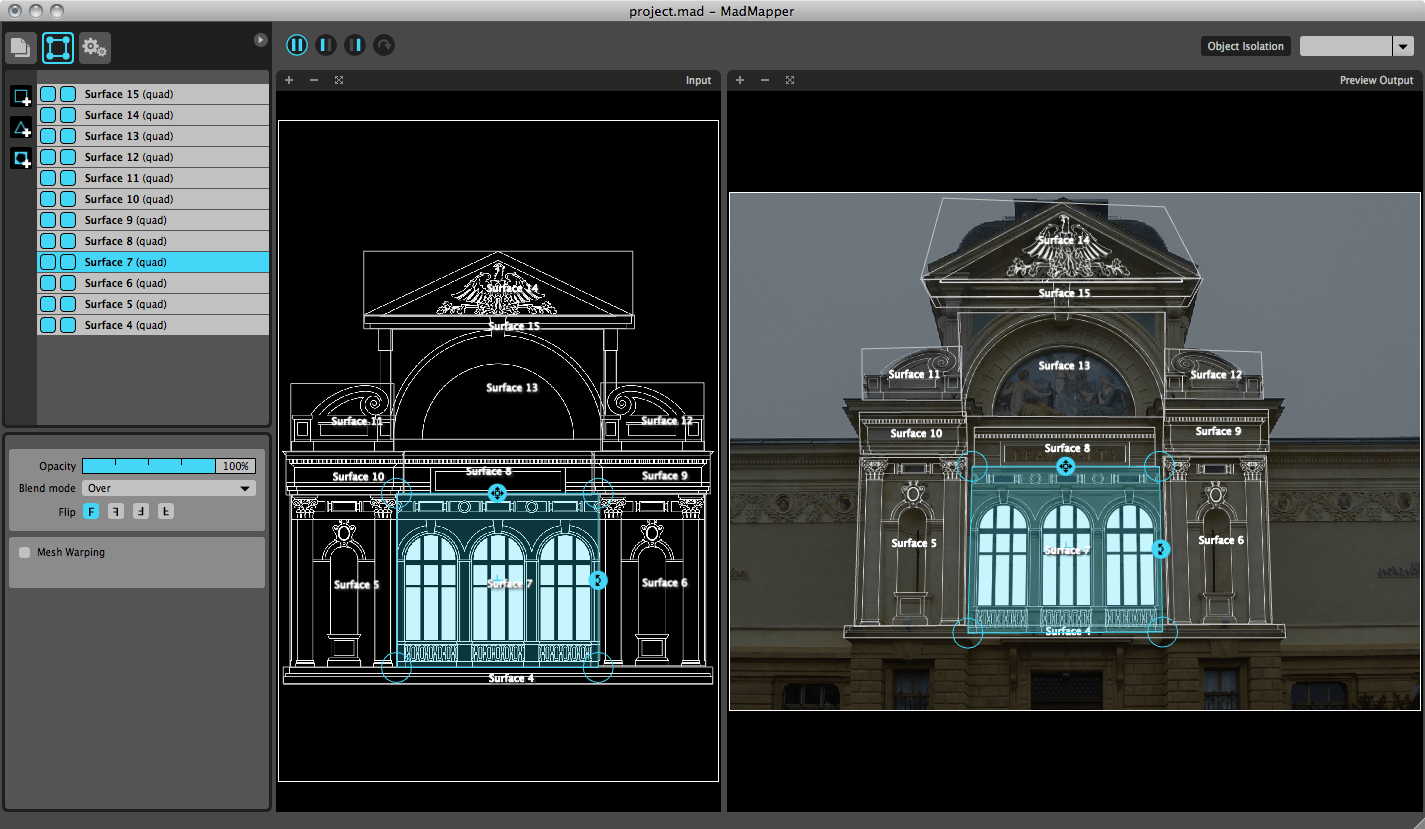Zoom in on the Input view
Image resolution: width=1425 pixels, height=829 pixels.
(289, 80)
